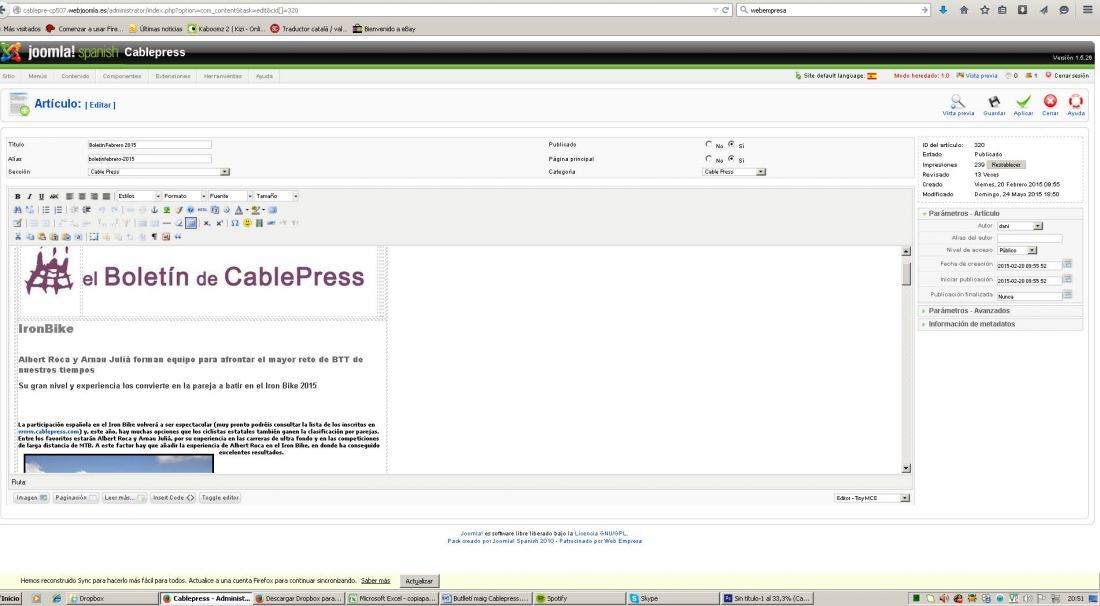Open the Fuente font dropdown
Screen dimensions: 1100x606
[x=229, y=196]
